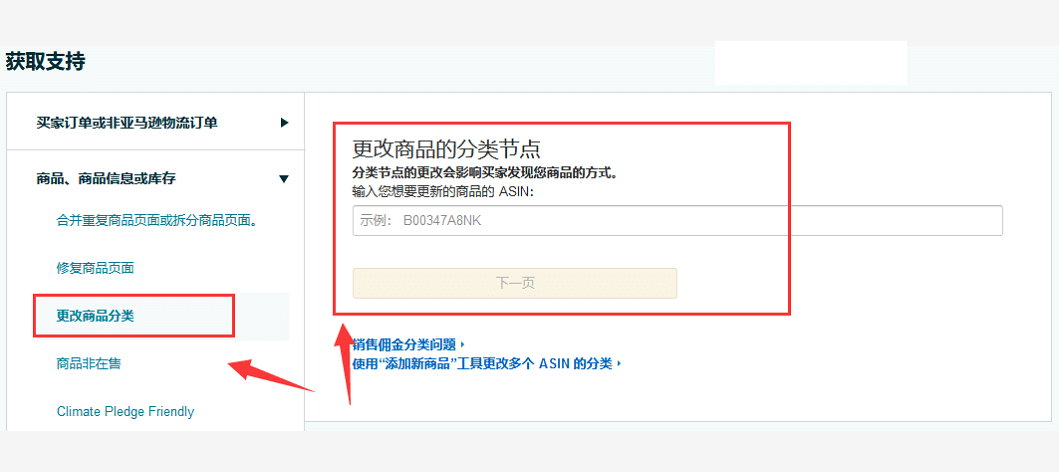Open 使用"添加新商品"工具更改多个 ASIN 的分类 link

tap(482, 364)
